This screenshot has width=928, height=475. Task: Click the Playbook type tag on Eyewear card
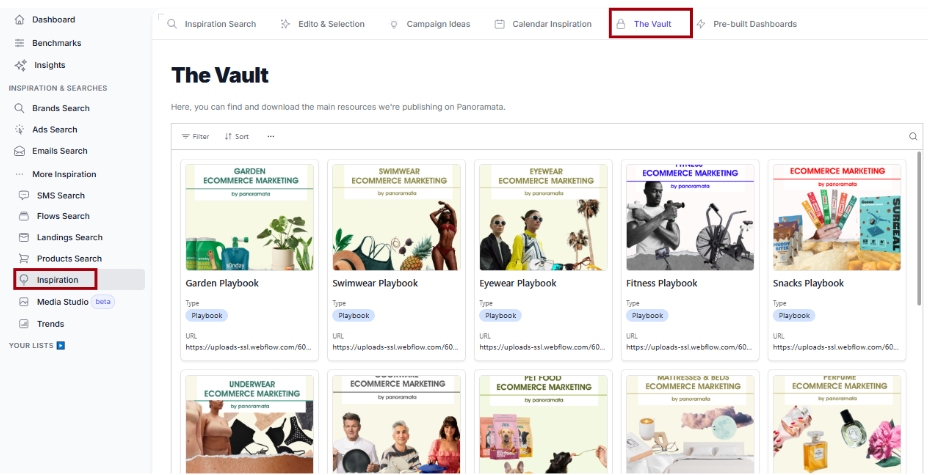(x=500, y=316)
